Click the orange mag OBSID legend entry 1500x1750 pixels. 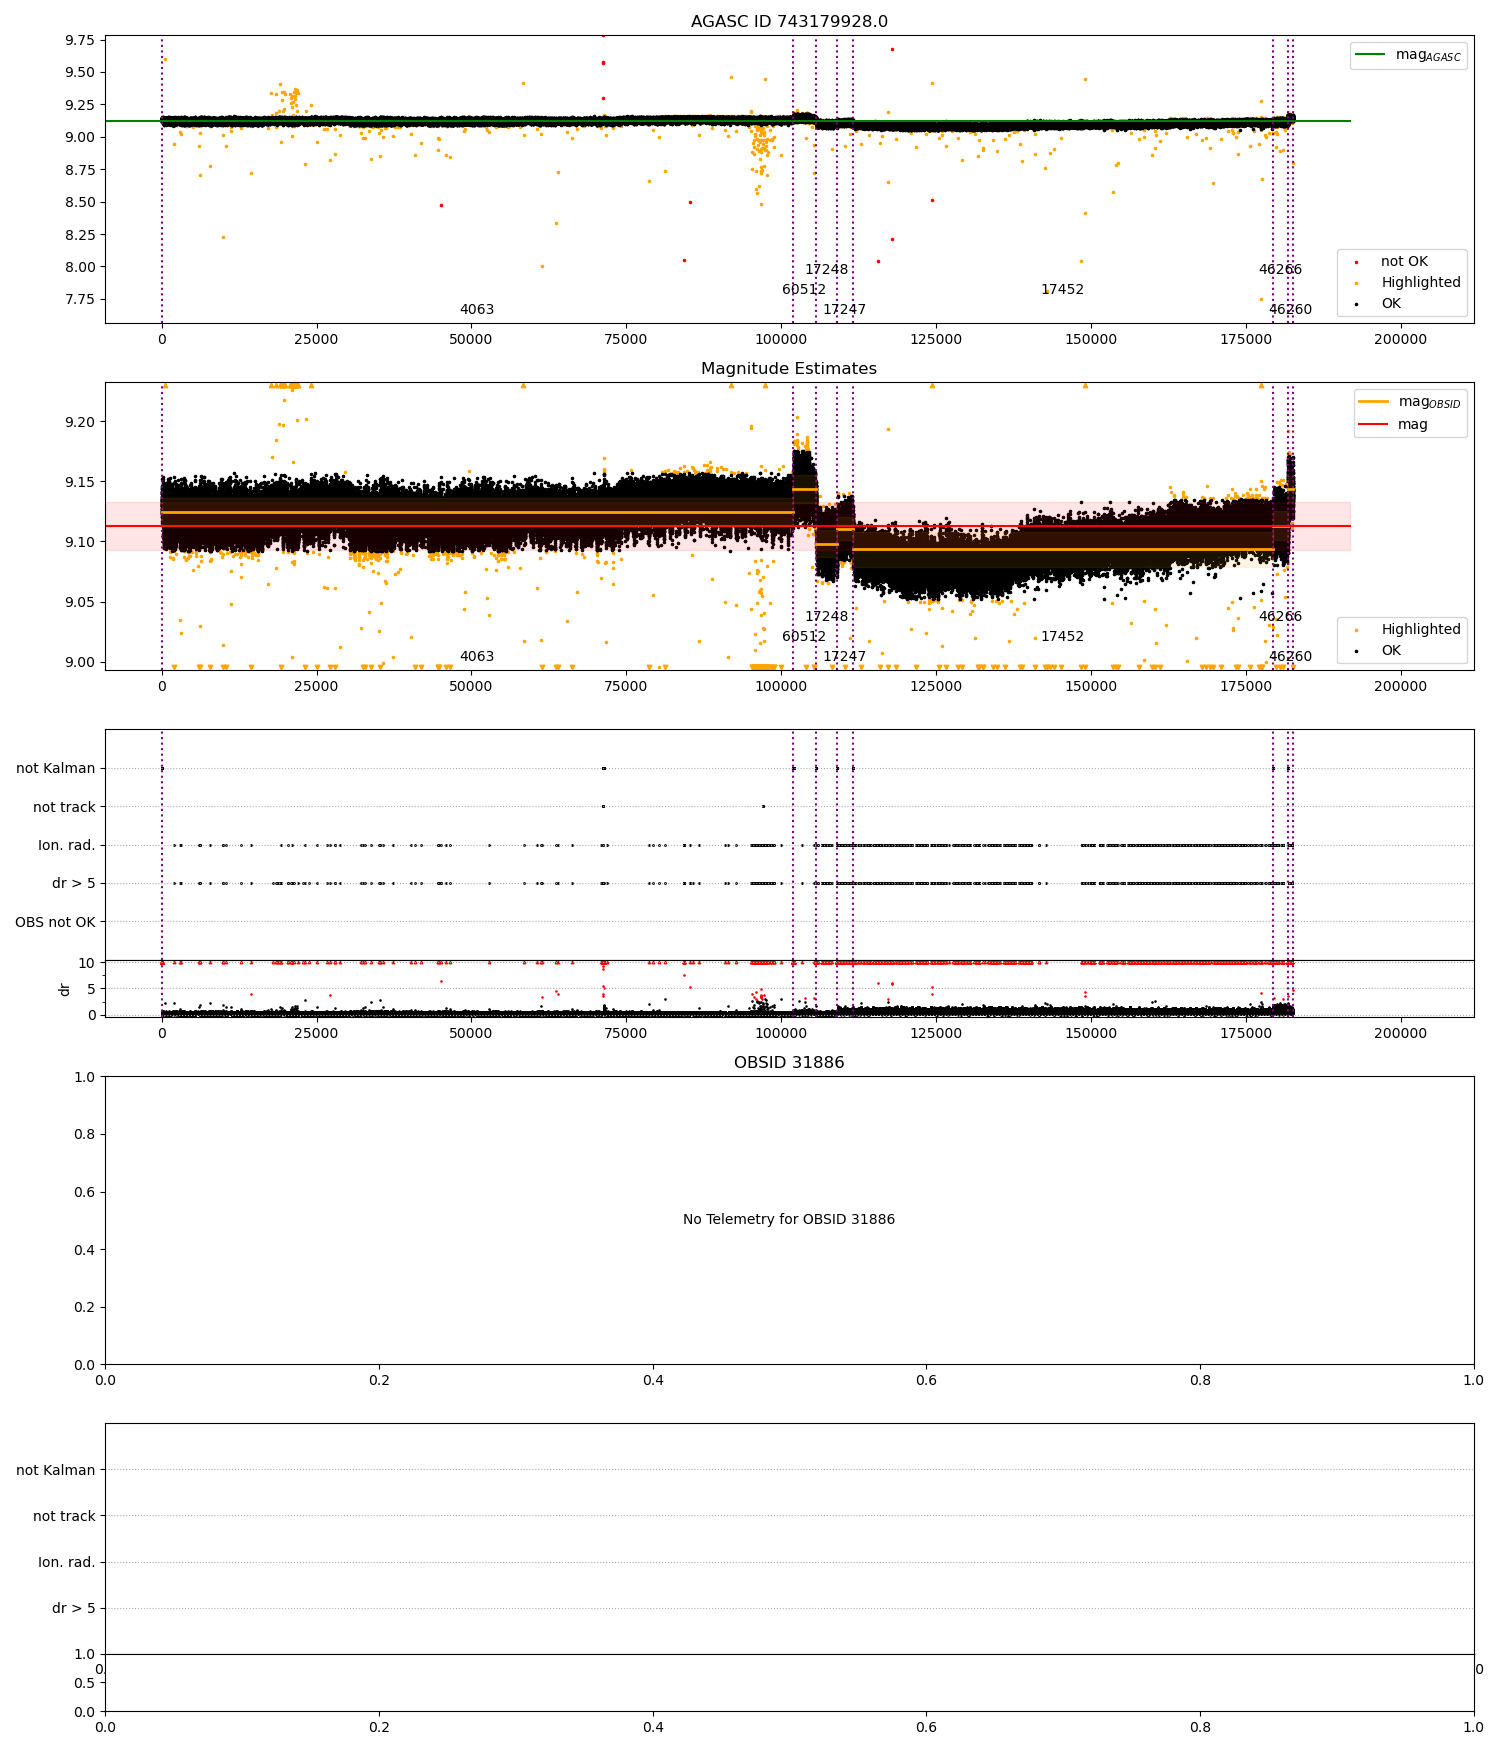click(x=1410, y=402)
